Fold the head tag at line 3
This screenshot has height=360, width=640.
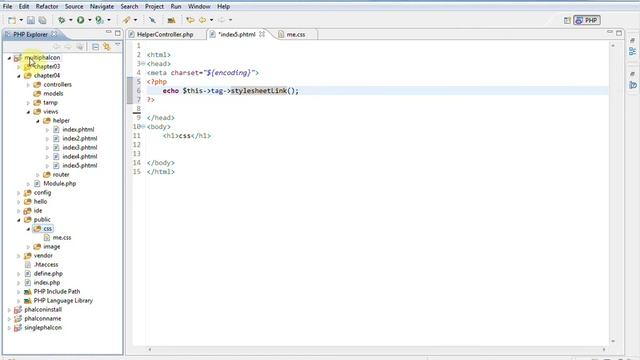(143, 63)
